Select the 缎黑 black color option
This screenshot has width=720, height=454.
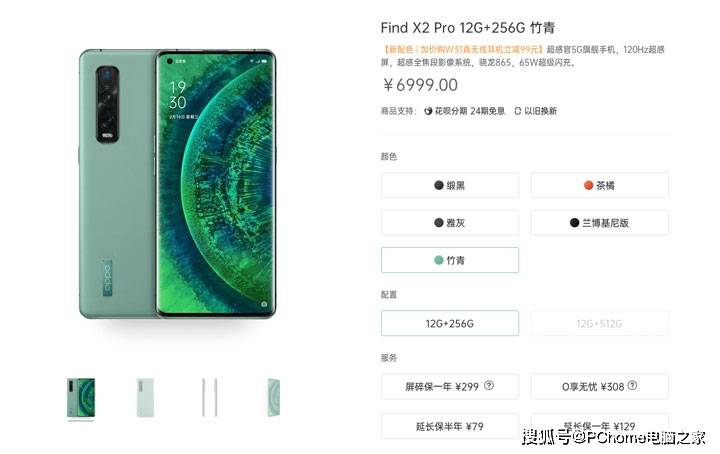(x=450, y=185)
